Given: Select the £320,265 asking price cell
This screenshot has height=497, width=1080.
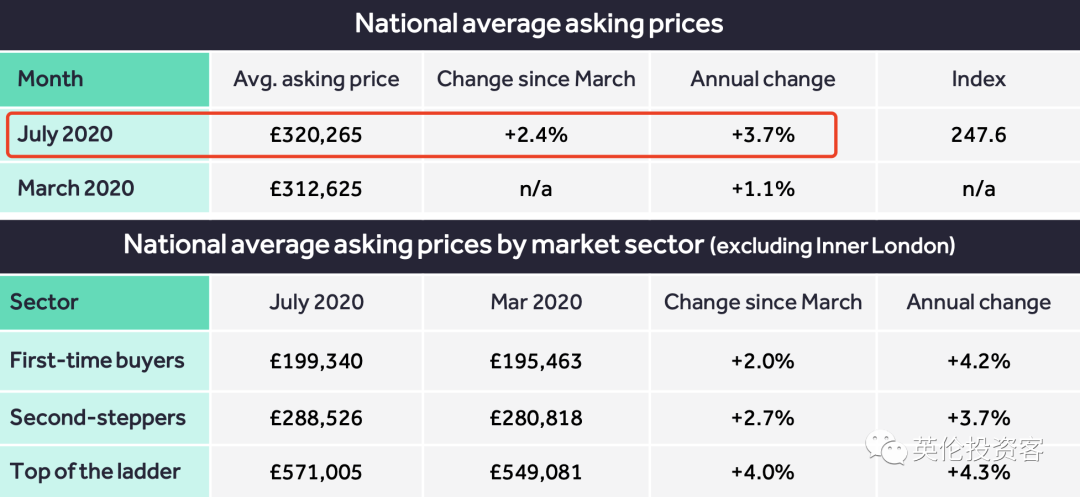Looking at the screenshot, I should (316, 134).
